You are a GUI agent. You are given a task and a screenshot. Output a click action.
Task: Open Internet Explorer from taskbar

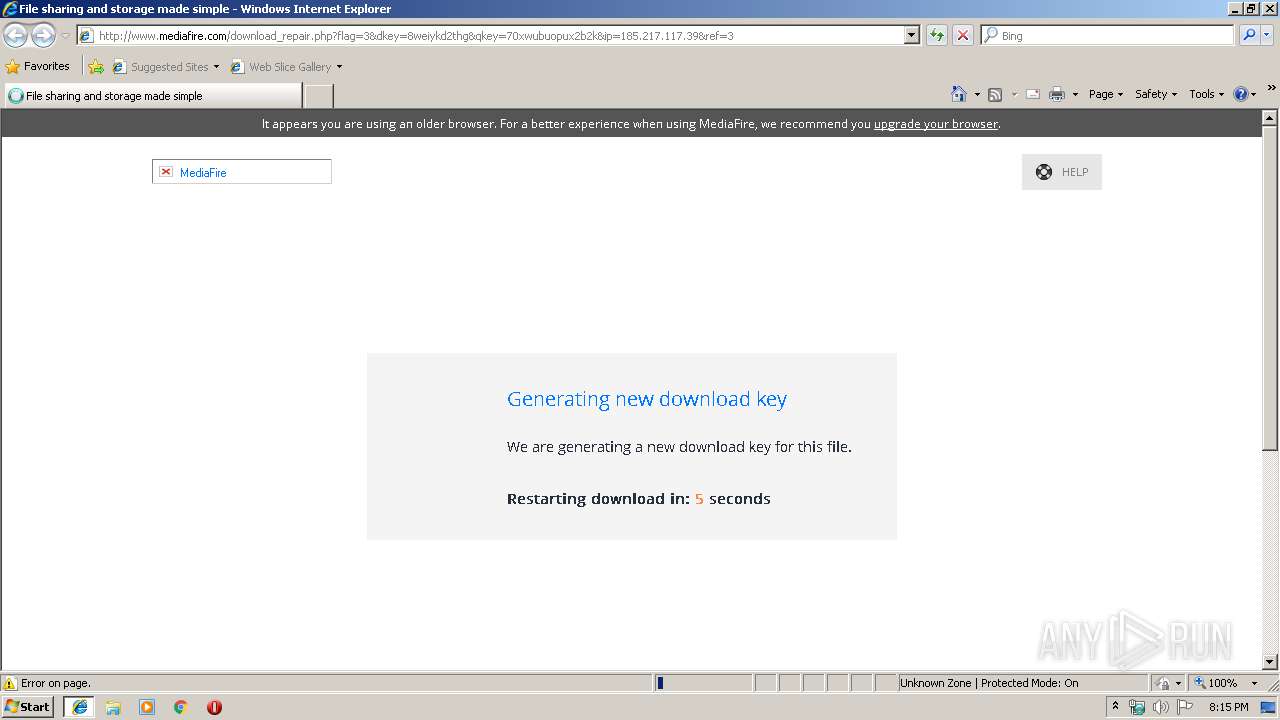[x=80, y=707]
